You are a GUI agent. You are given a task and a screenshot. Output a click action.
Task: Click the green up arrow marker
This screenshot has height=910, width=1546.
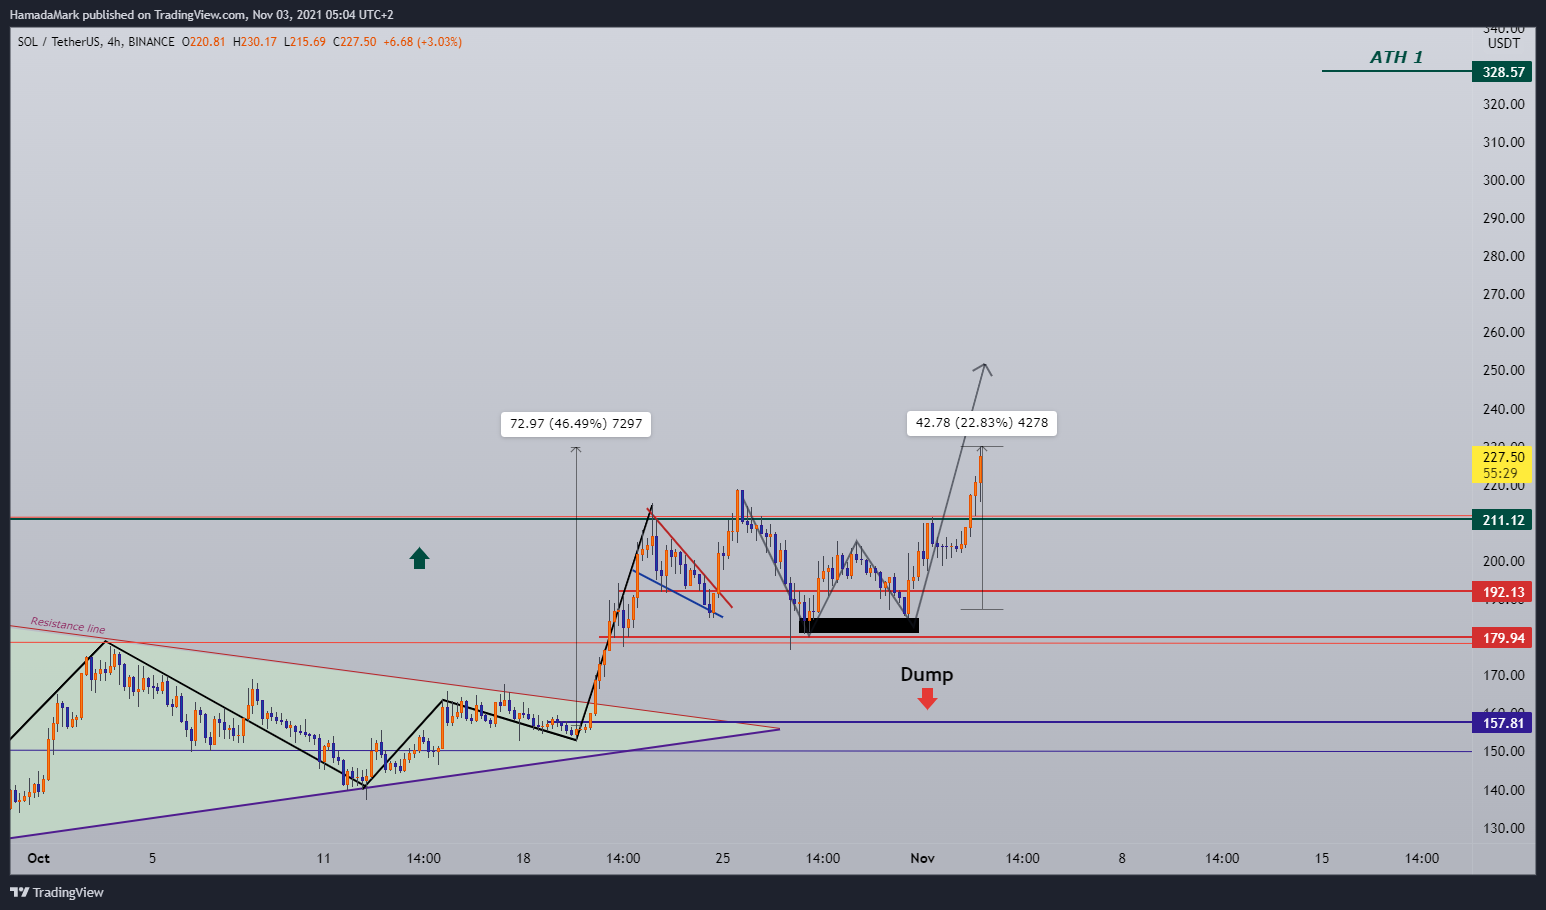[419, 558]
